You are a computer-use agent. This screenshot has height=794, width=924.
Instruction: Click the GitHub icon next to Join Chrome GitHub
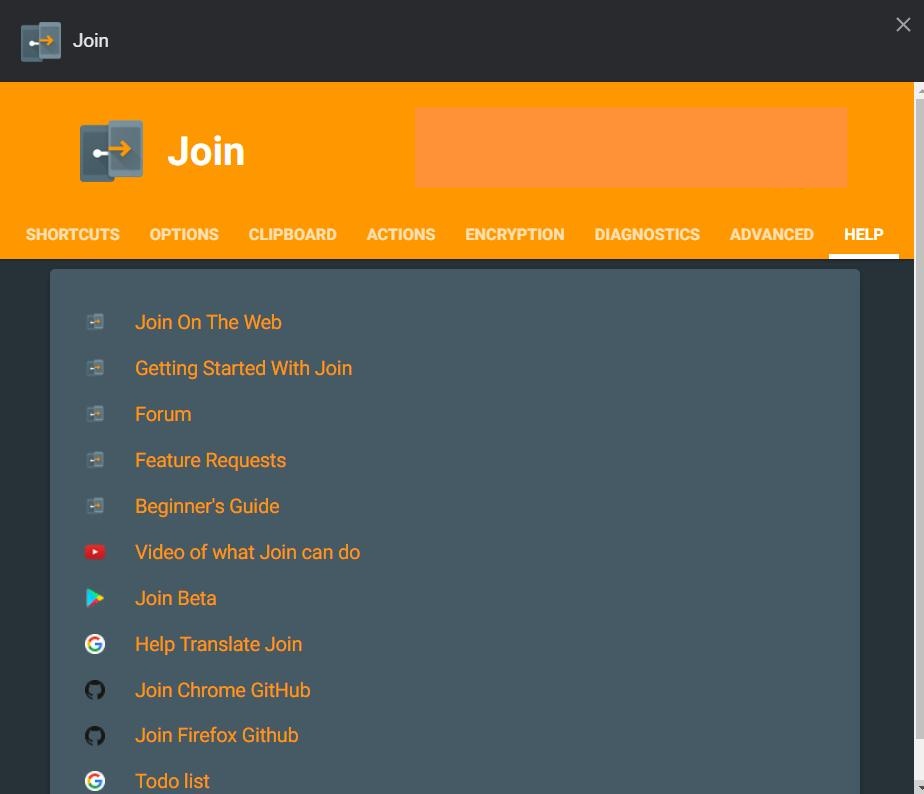[x=95, y=690]
